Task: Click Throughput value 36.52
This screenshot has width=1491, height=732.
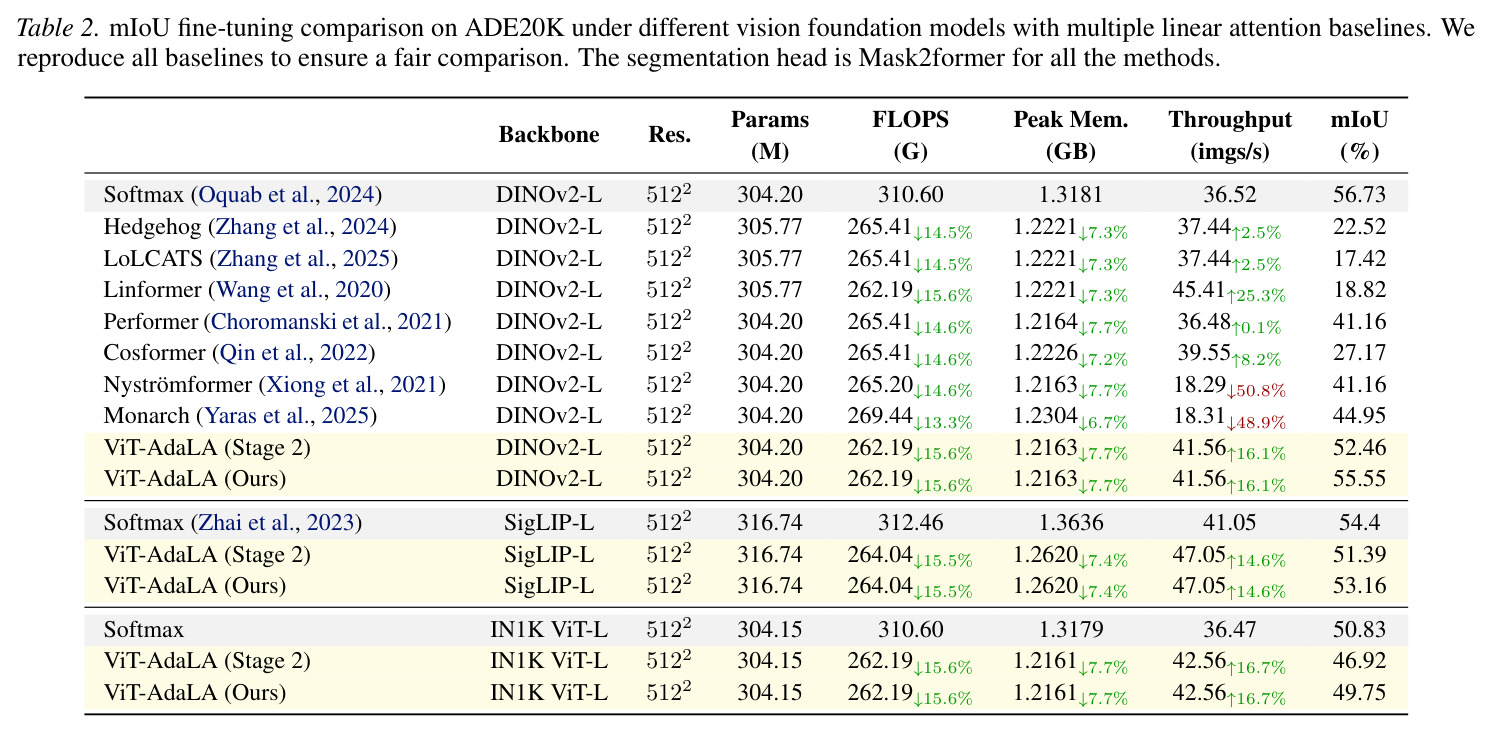Action: point(1231,195)
